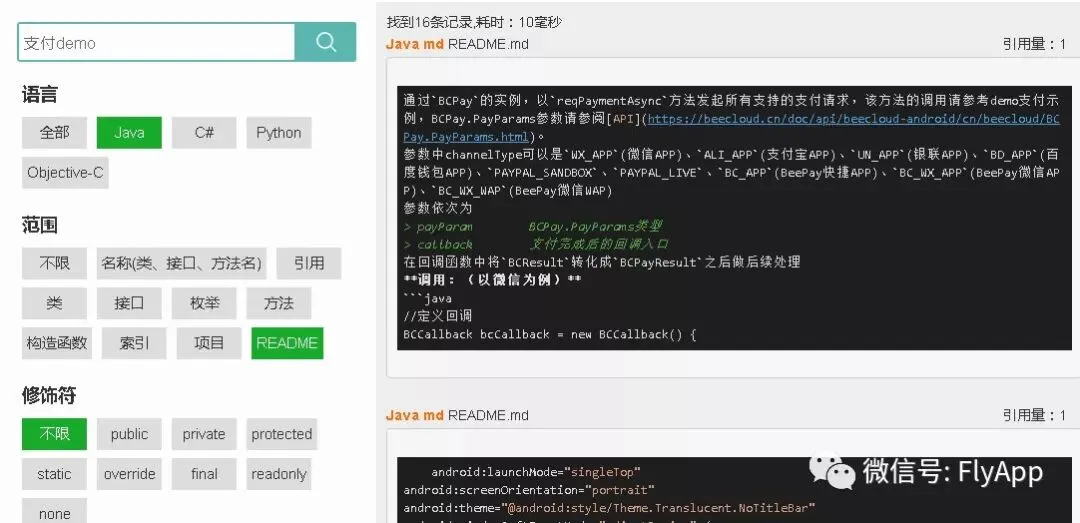Viewport: 1080px width, 523px height.
Task: Focus the search field containing 支付demo
Action: pyautogui.click(x=156, y=42)
